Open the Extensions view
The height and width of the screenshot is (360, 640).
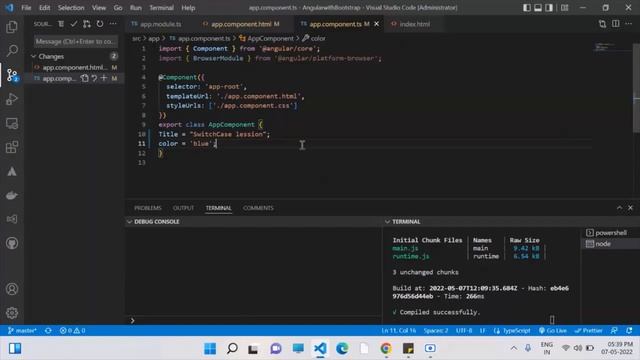click(12, 147)
